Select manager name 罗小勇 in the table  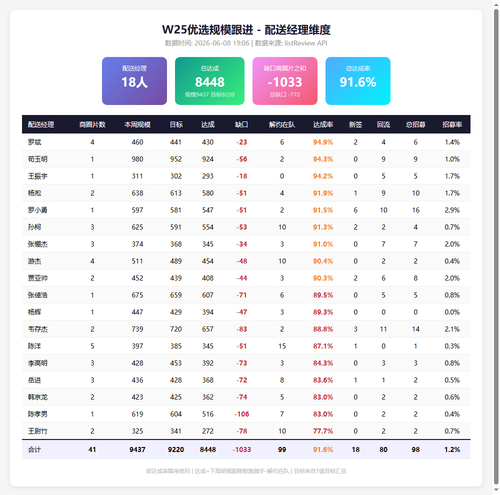(38, 210)
